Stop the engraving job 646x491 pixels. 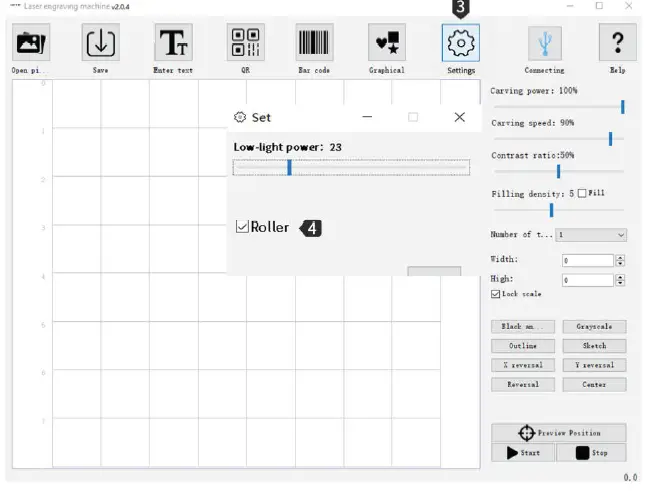click(x=592, y=453)
